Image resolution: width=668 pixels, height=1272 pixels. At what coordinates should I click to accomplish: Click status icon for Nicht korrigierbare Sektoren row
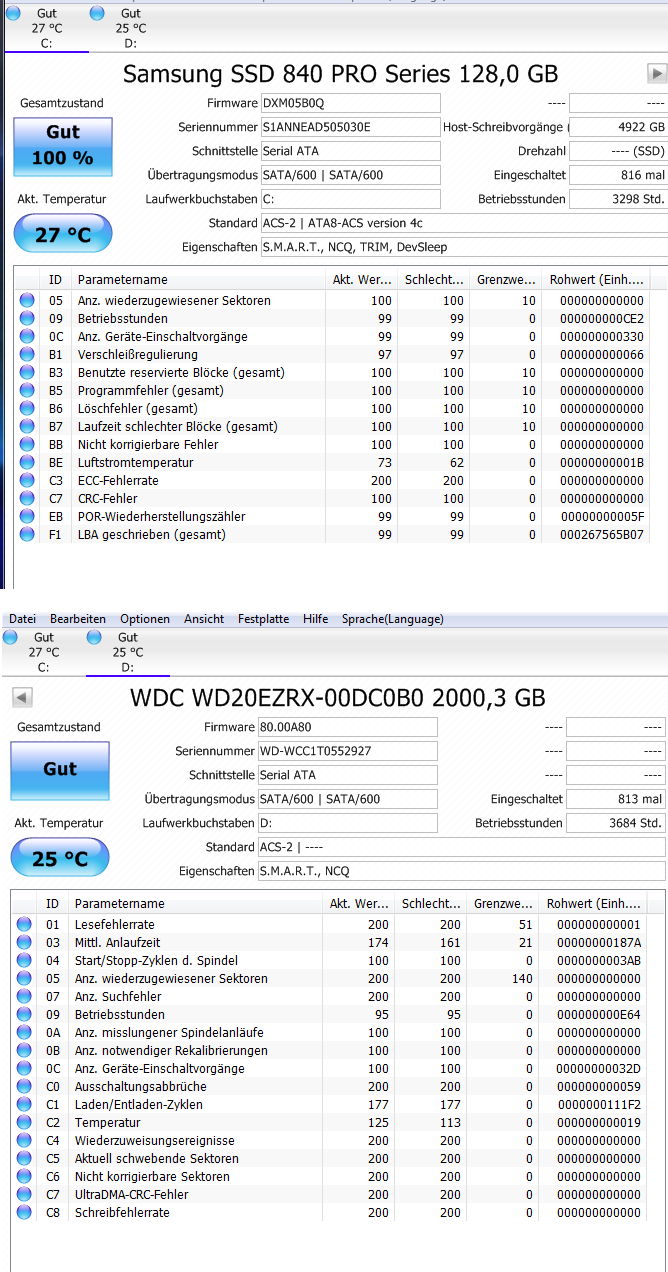click(x=24, y=1176)
